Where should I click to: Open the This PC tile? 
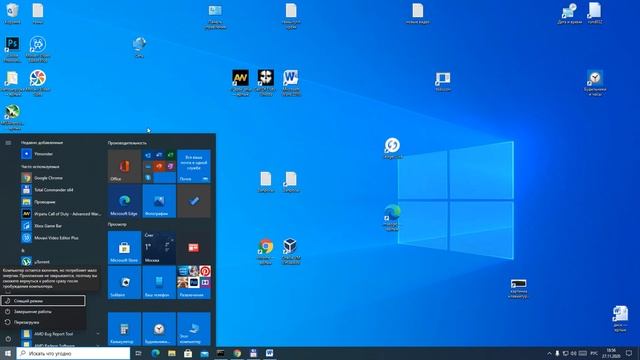click(194, 329)
